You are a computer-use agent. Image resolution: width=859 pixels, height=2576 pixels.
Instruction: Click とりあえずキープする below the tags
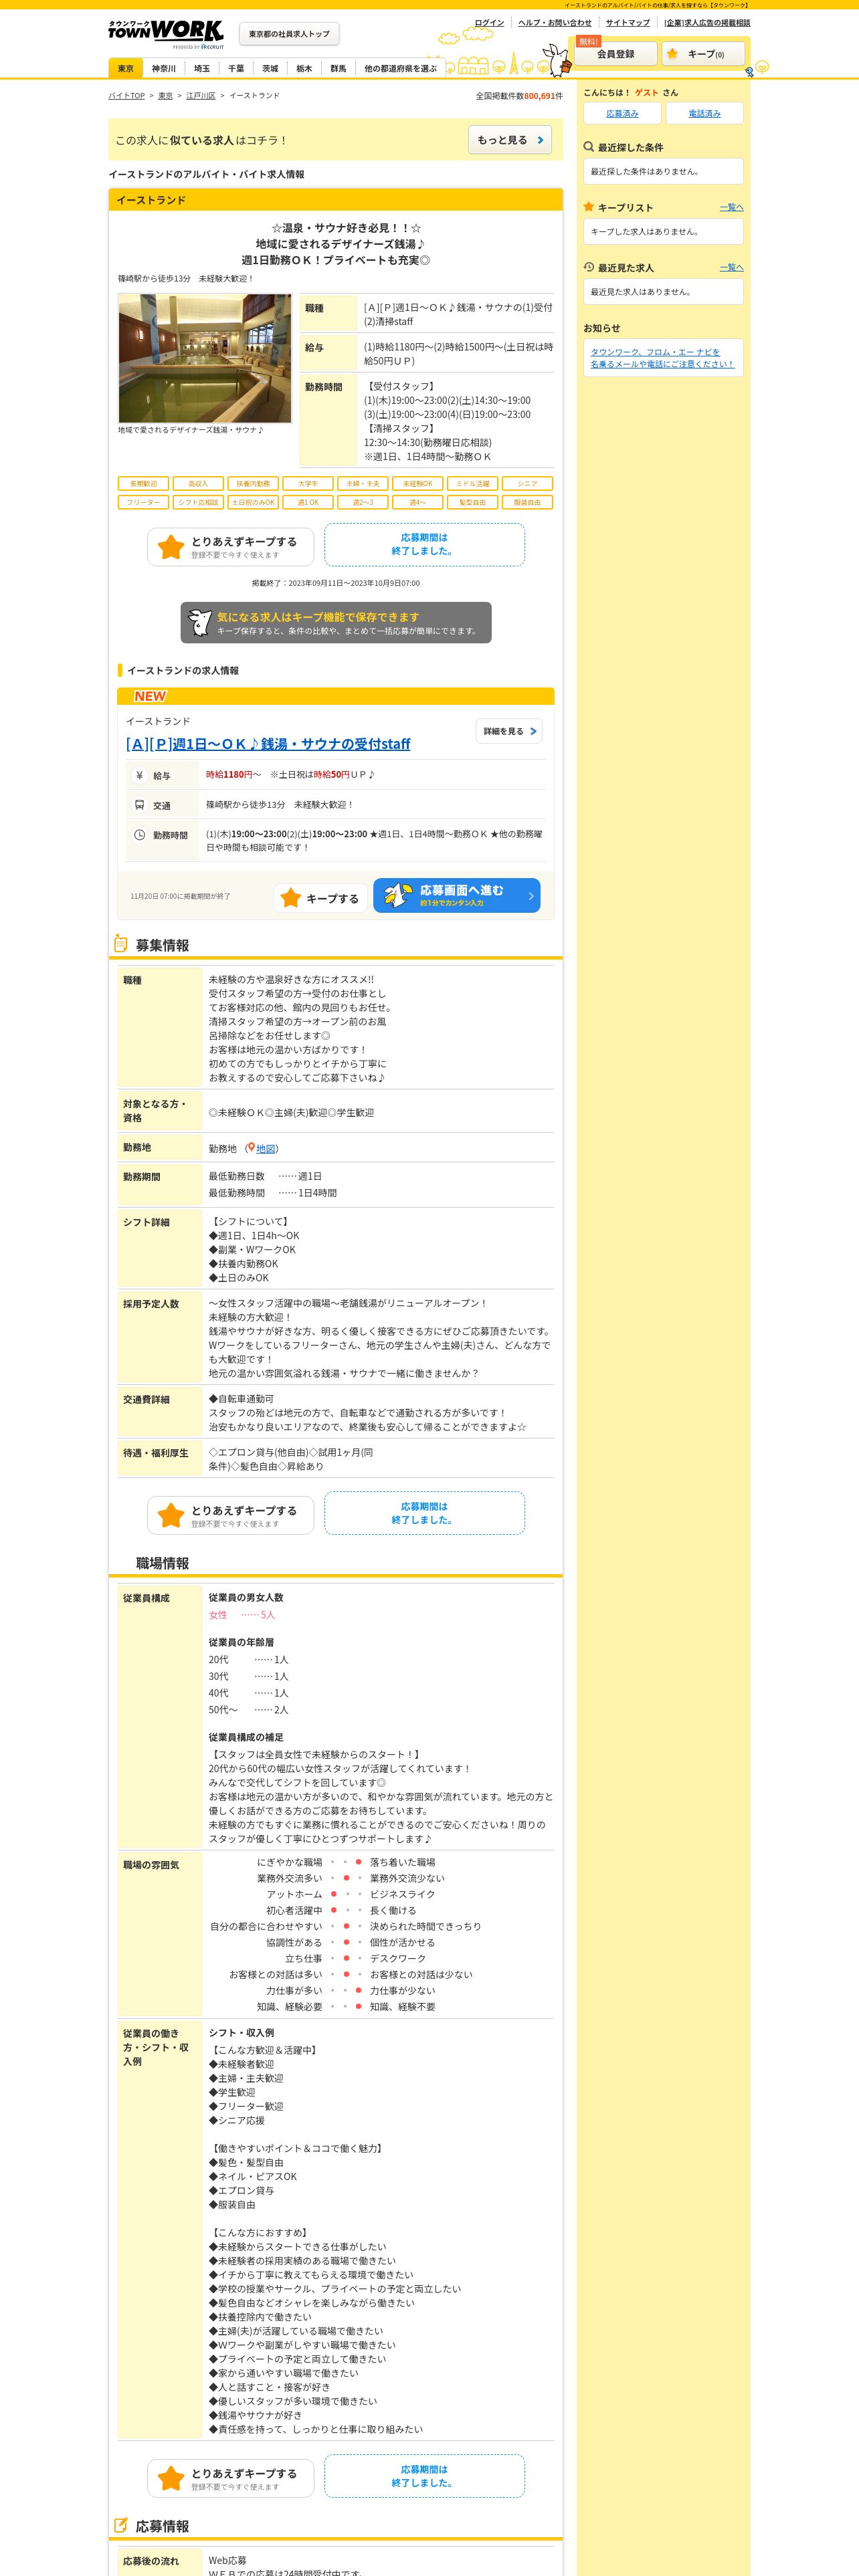point(230,546)
